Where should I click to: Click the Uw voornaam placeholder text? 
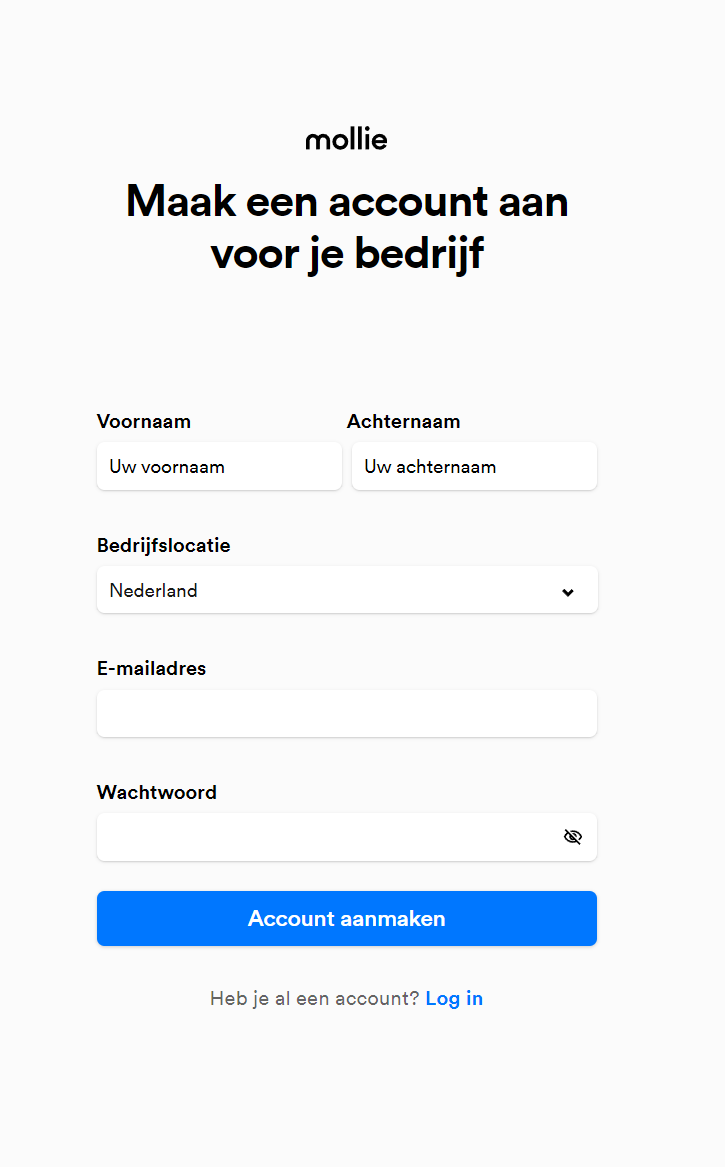pos(167,467)
